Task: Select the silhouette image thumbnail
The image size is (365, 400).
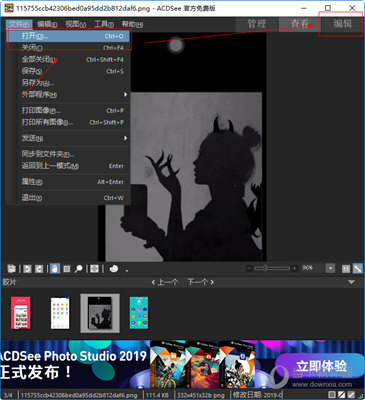Action: [x=100, y=313]
